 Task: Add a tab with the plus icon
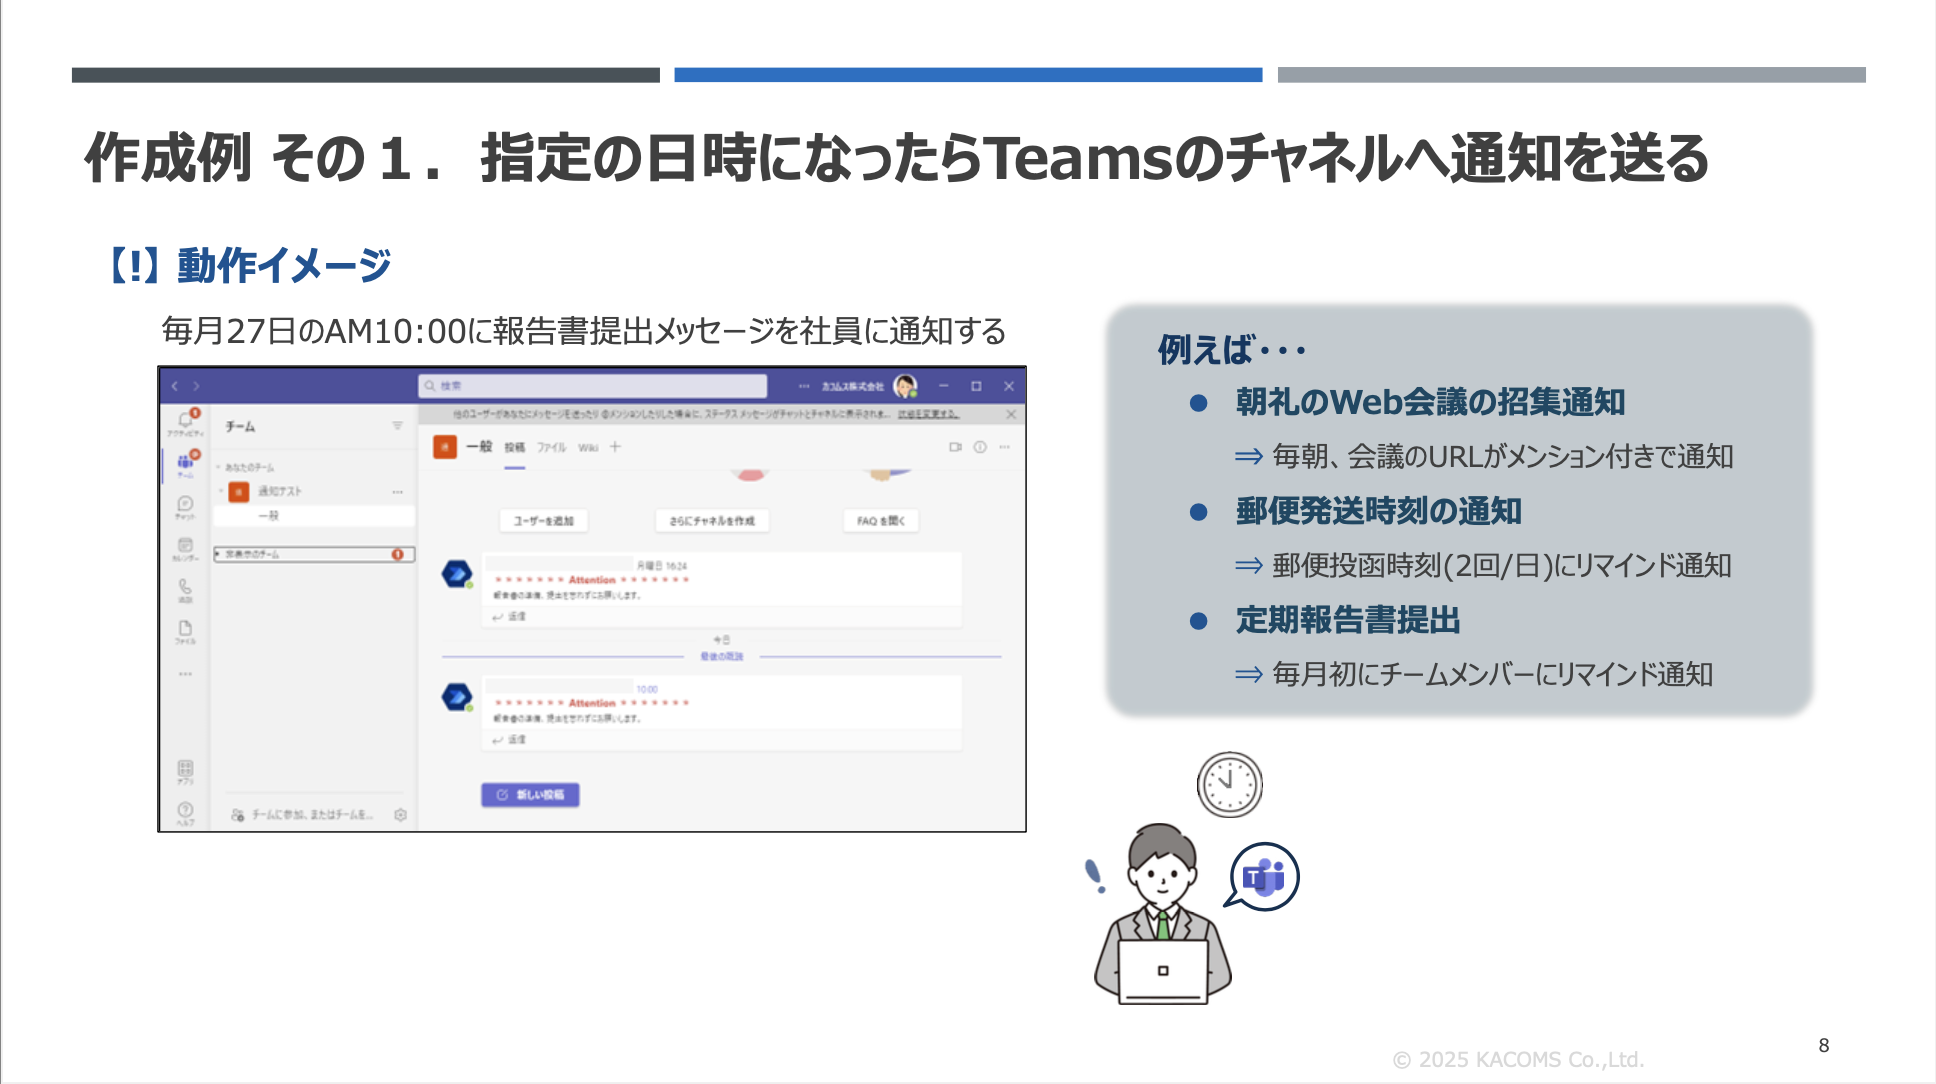click(x=615, y=447)
